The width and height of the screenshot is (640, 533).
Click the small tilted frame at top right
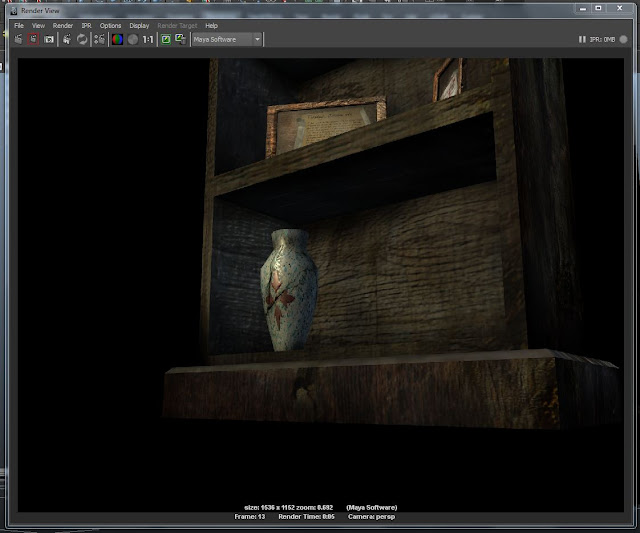pos(448,79)
